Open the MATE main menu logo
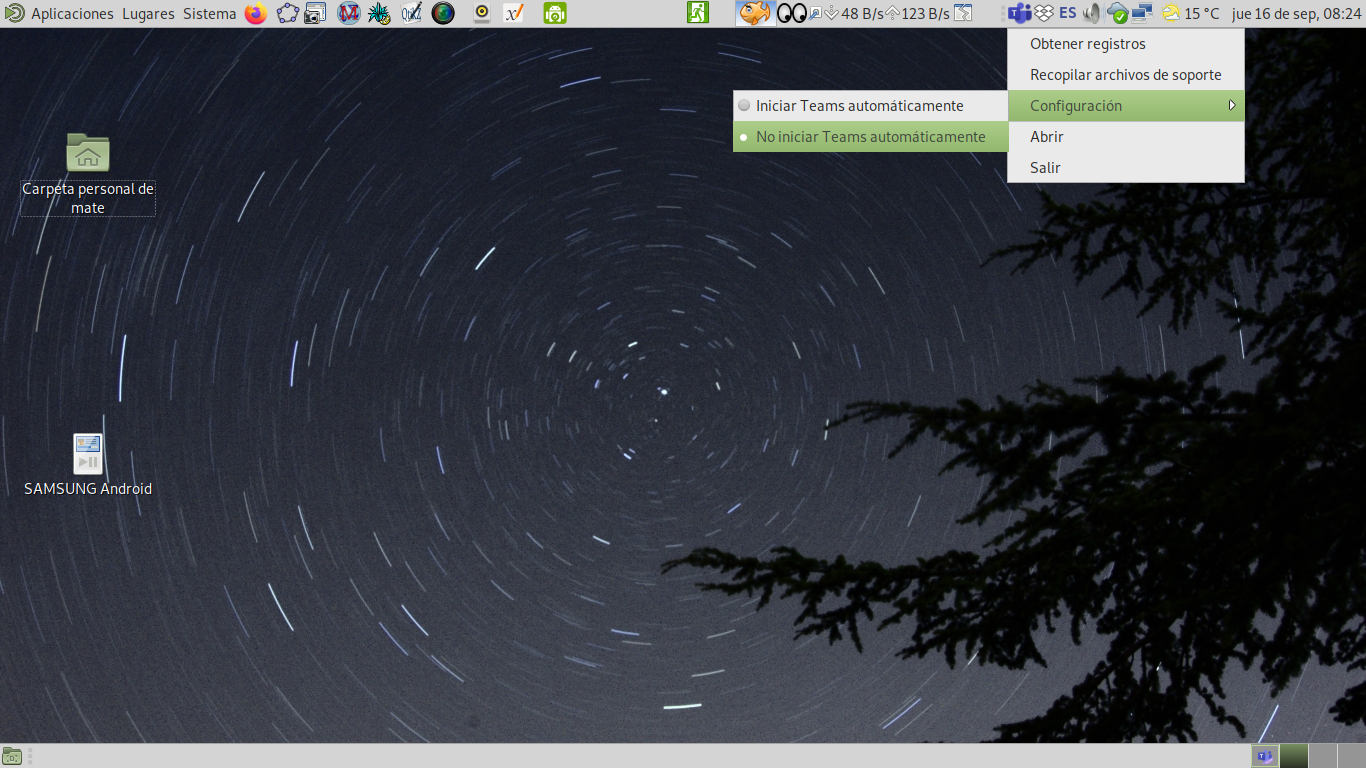Screen dimensions: 1366x768 pyautogui.click(x=14, y=13)
